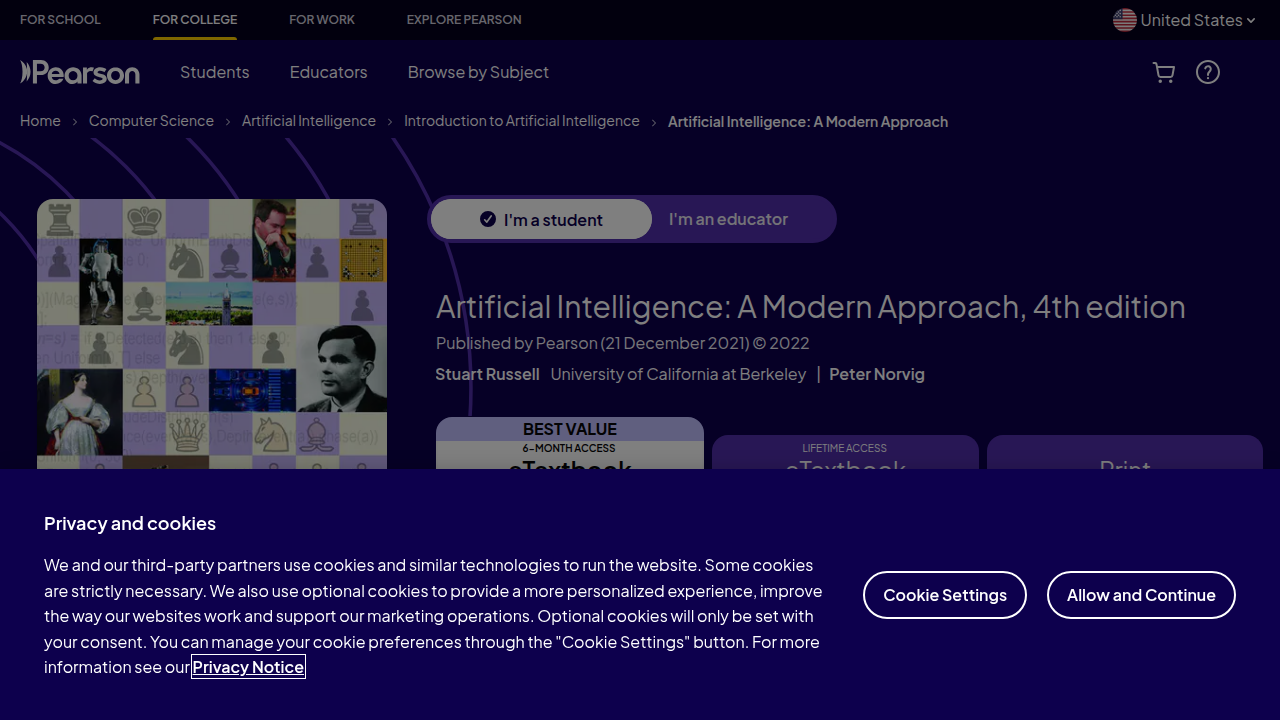Go to the Artificial Intelligence breadcrumb

(309, 121)
